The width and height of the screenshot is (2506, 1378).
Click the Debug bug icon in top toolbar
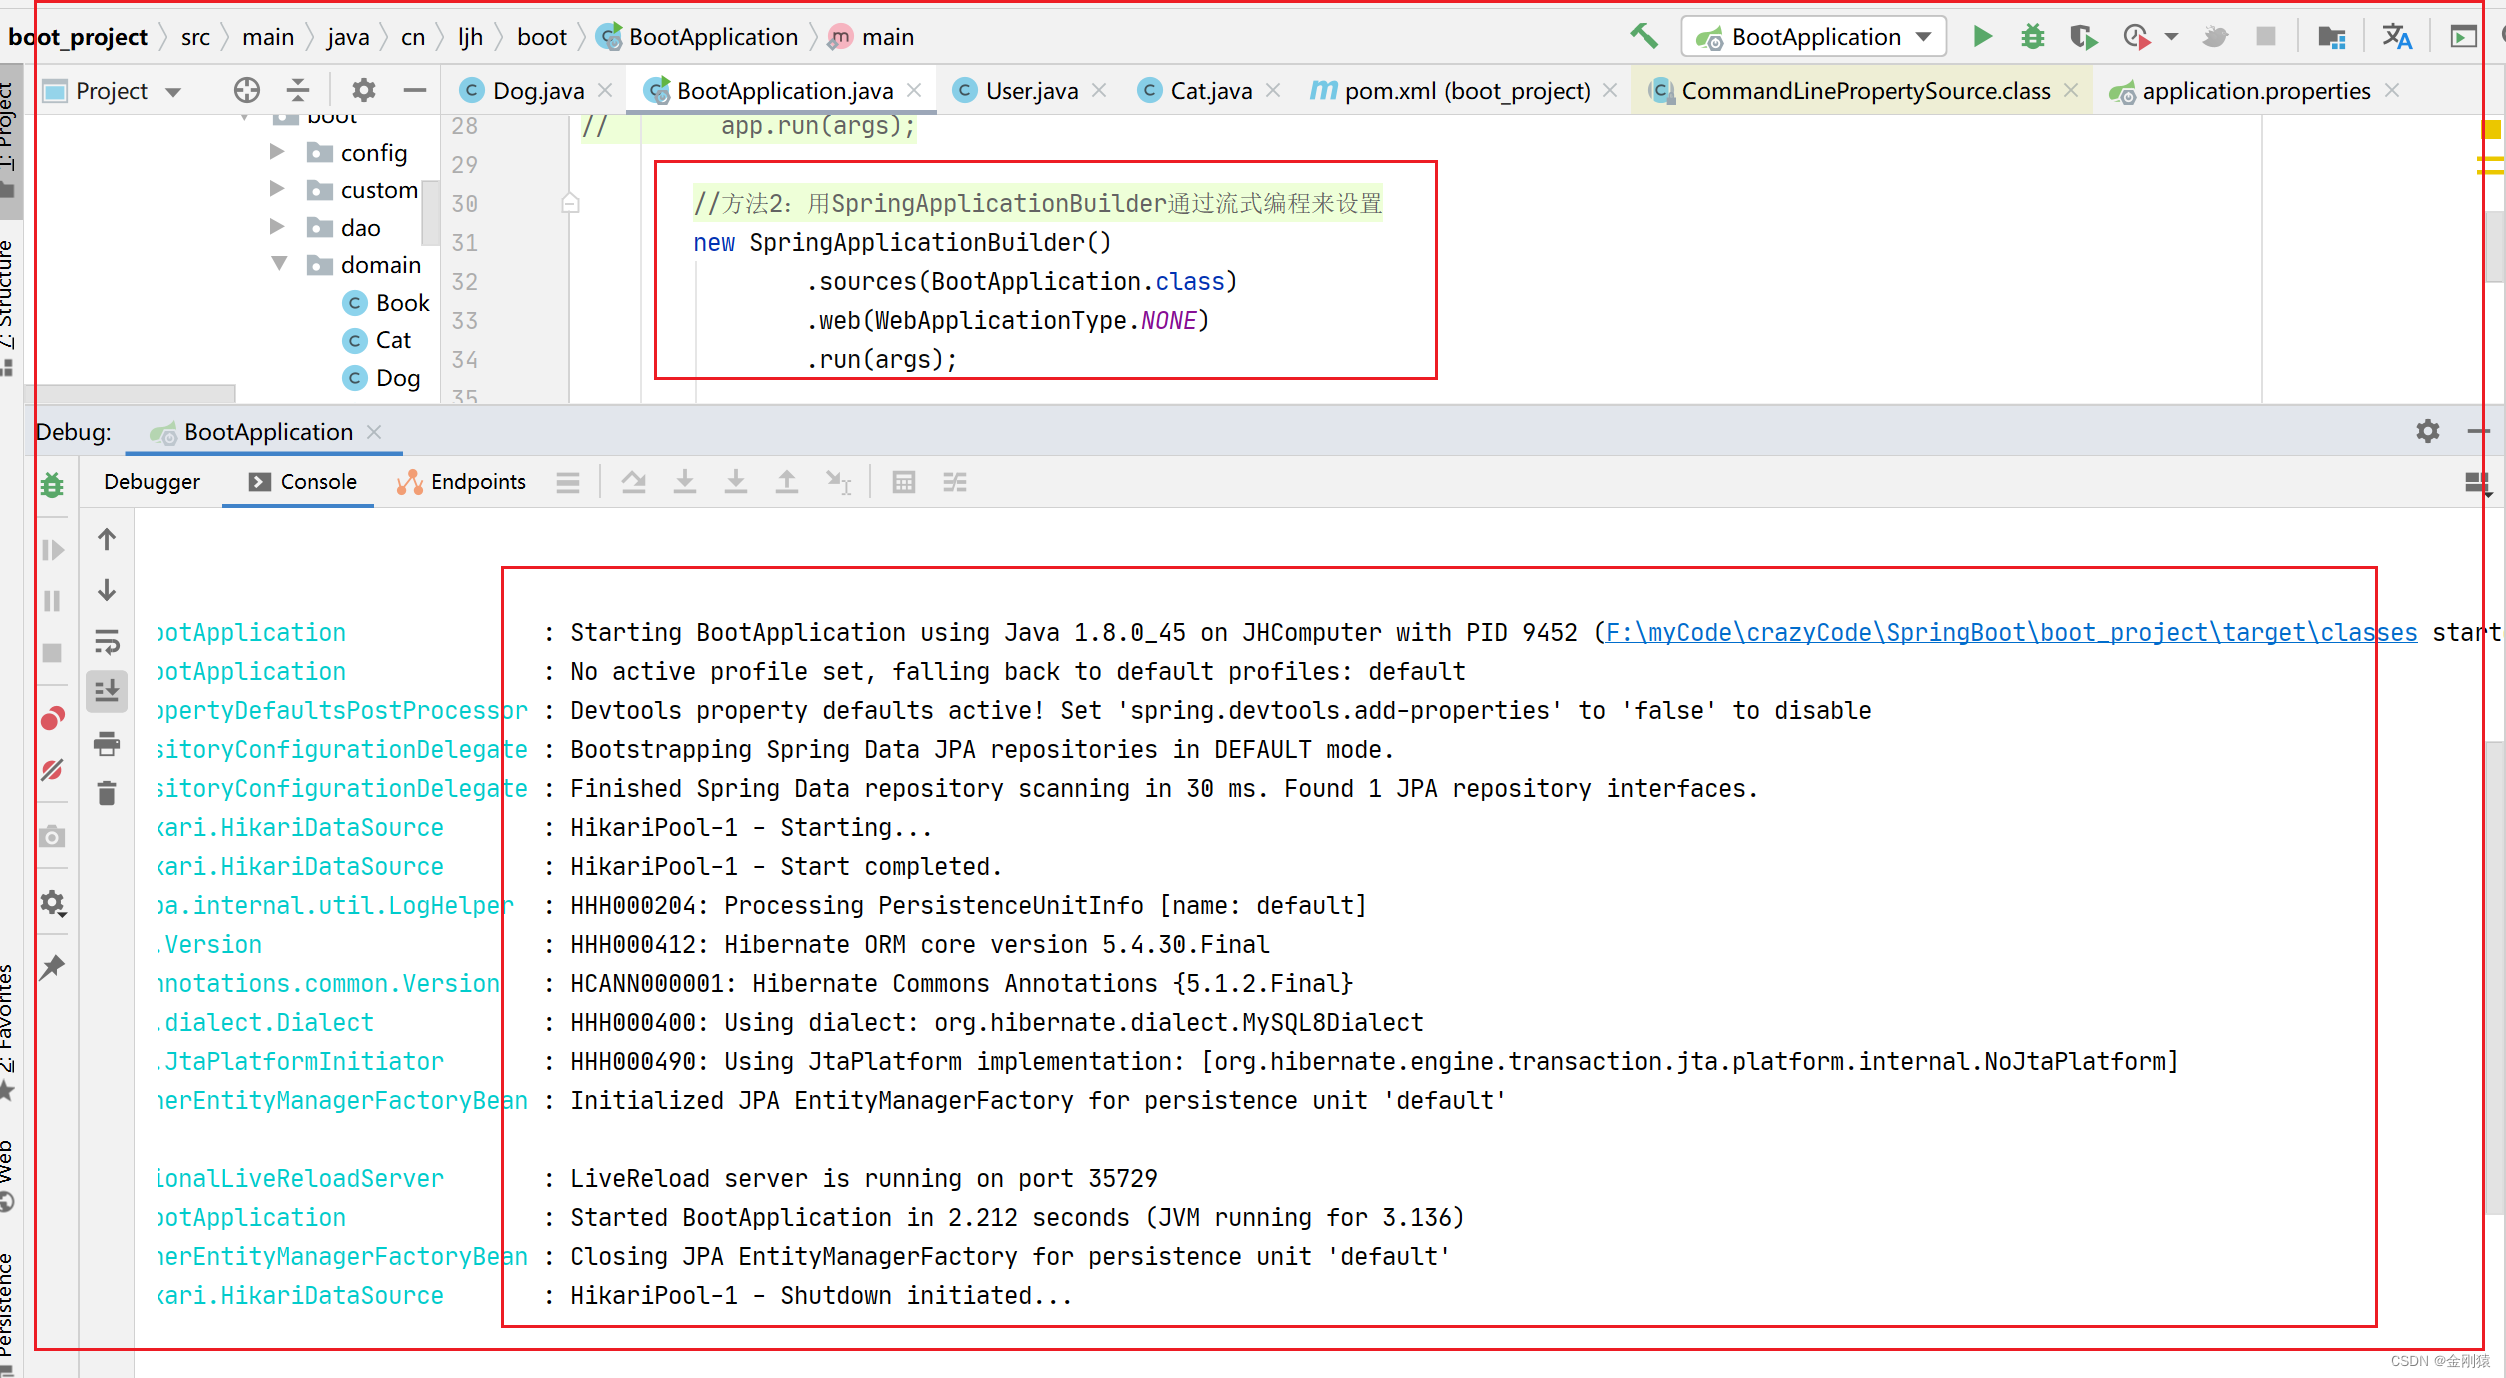tap(2032, 37)
